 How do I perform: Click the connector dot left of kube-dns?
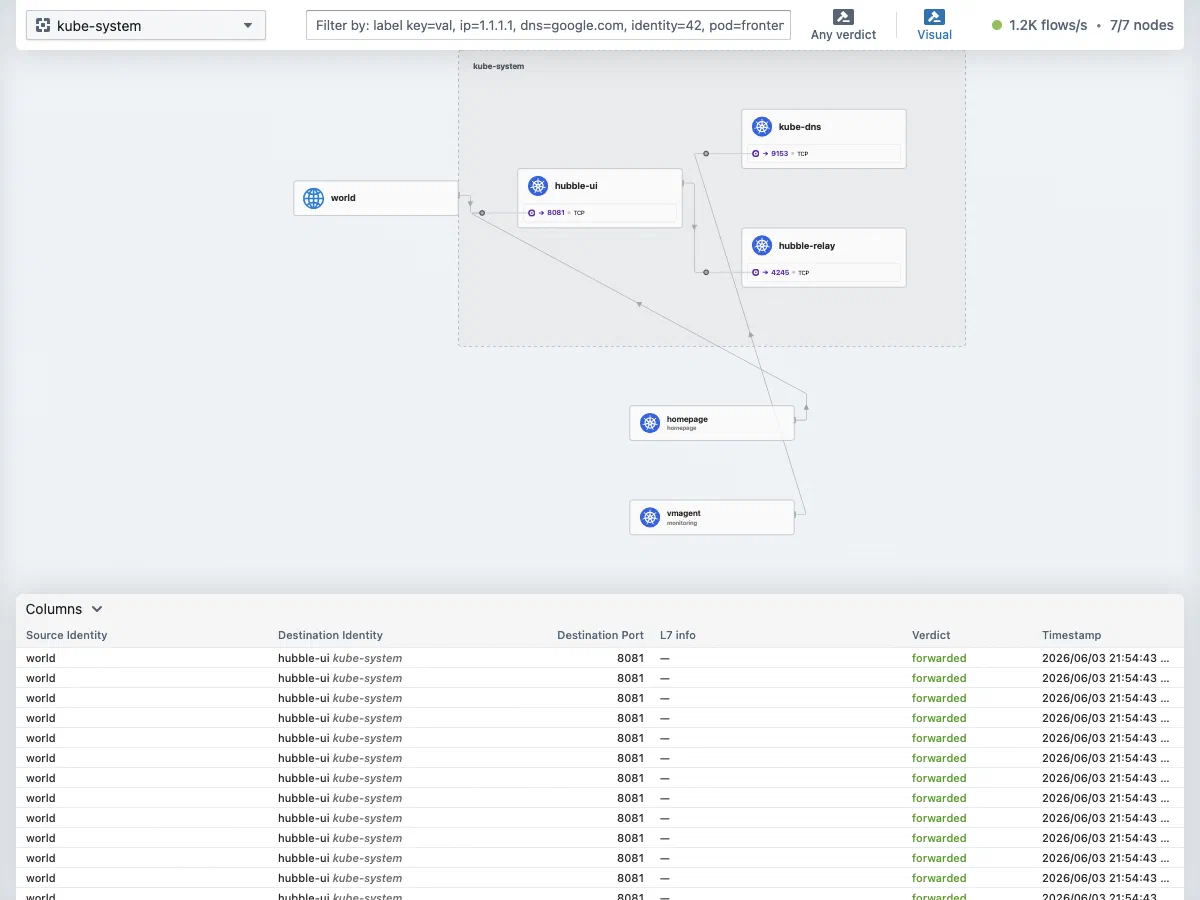click(x=706, y=154)
